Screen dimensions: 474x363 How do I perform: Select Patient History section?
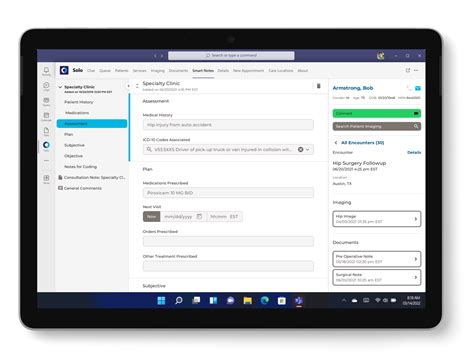tap(79, 102)
